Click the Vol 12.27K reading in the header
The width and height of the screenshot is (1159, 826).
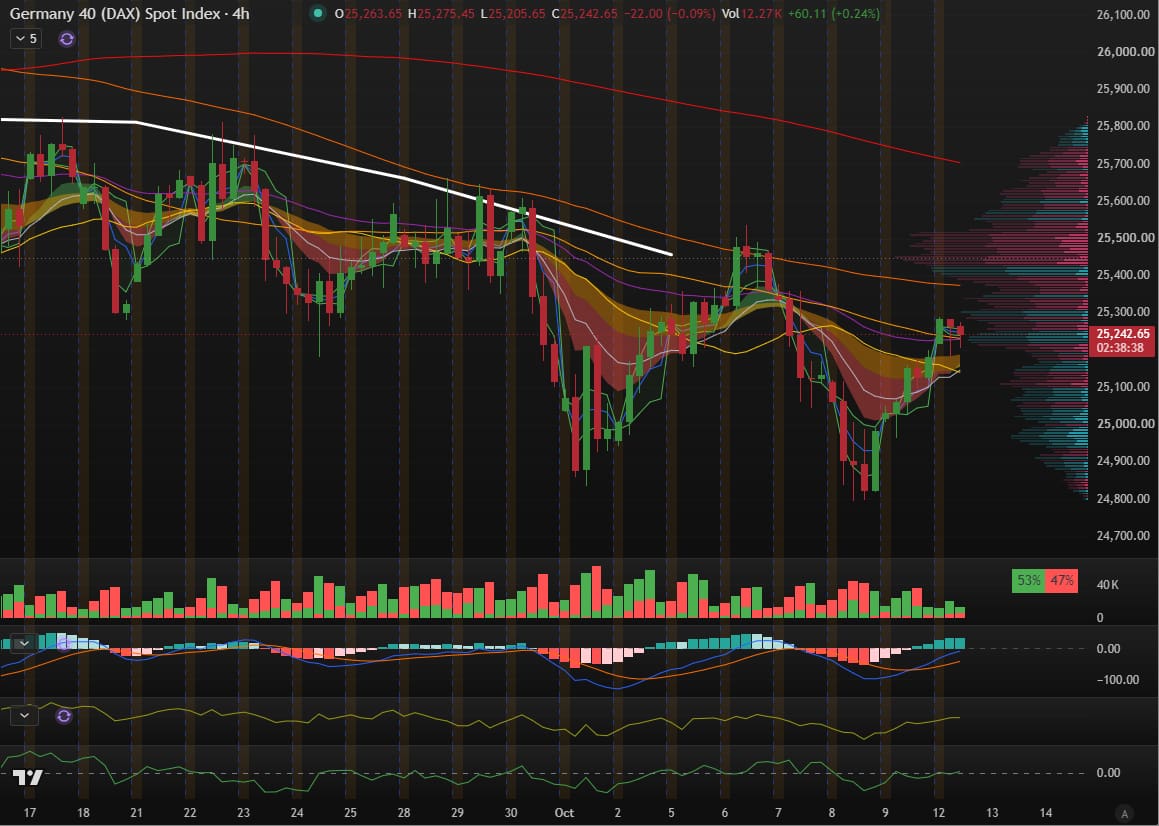tap(752, 13)
